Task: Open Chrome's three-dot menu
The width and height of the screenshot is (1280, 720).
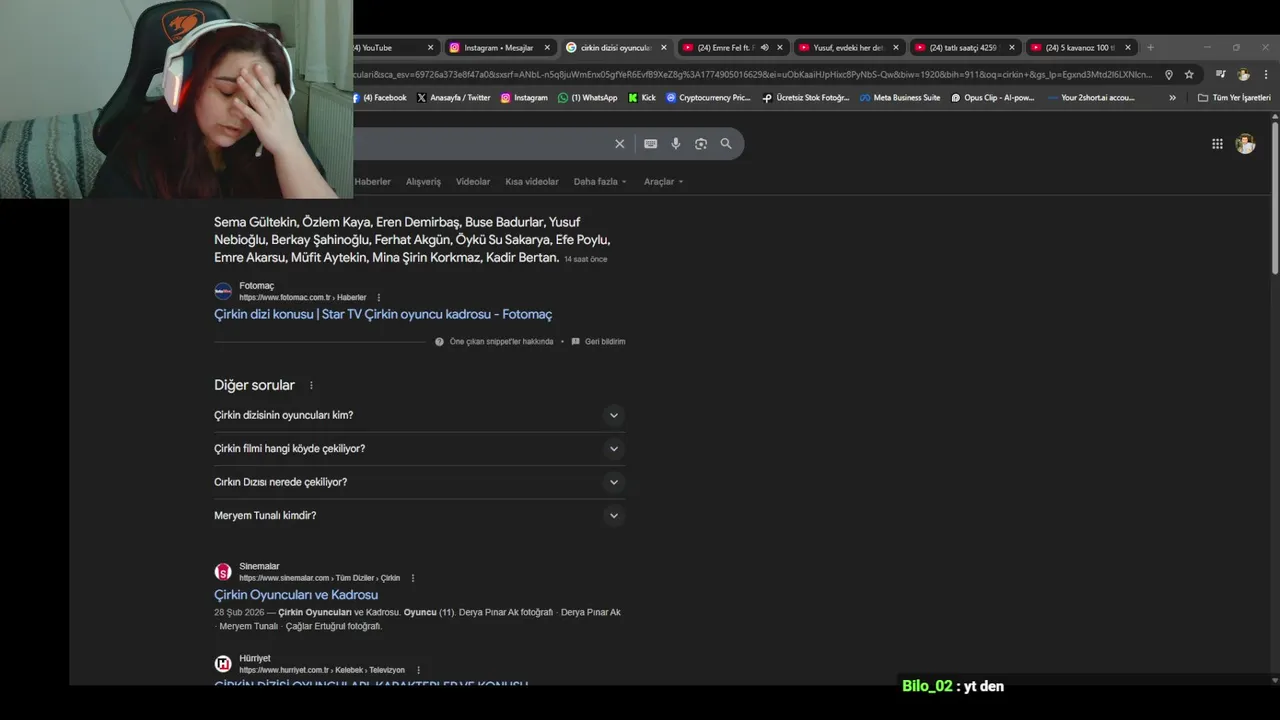Action: (x=1264, y=74)
